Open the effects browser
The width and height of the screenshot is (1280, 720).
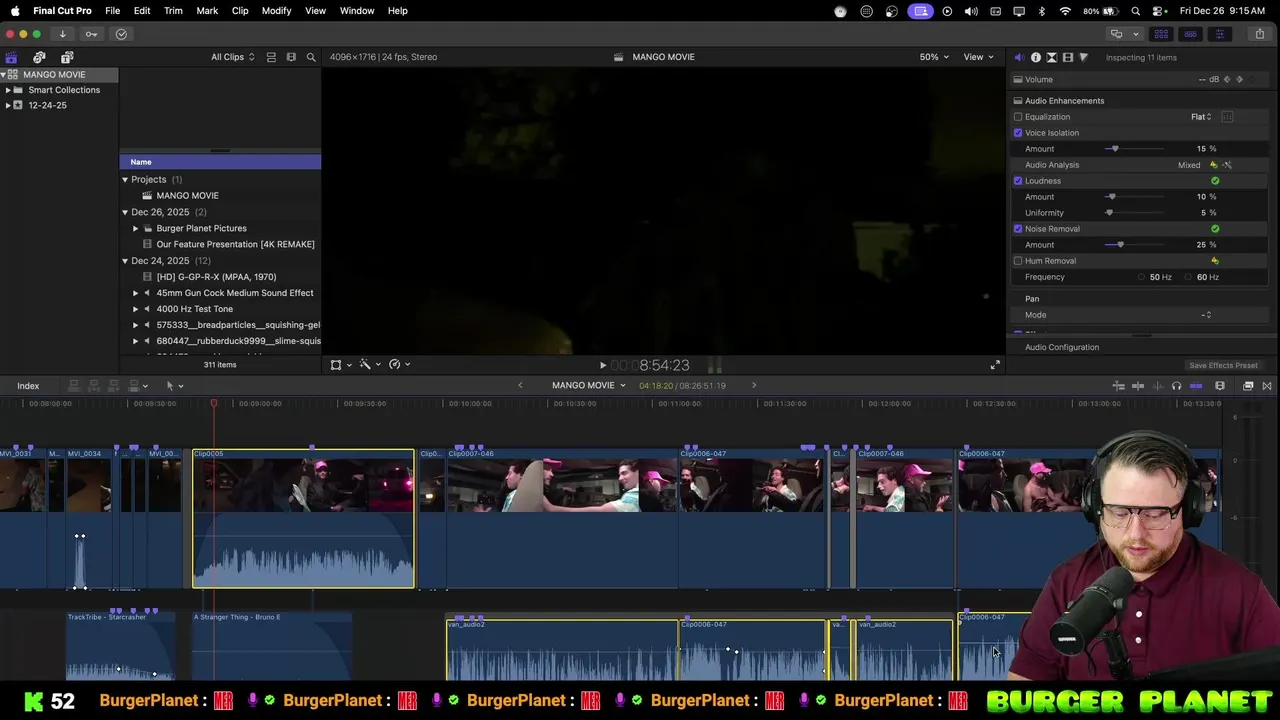(x=1248, y=386)
